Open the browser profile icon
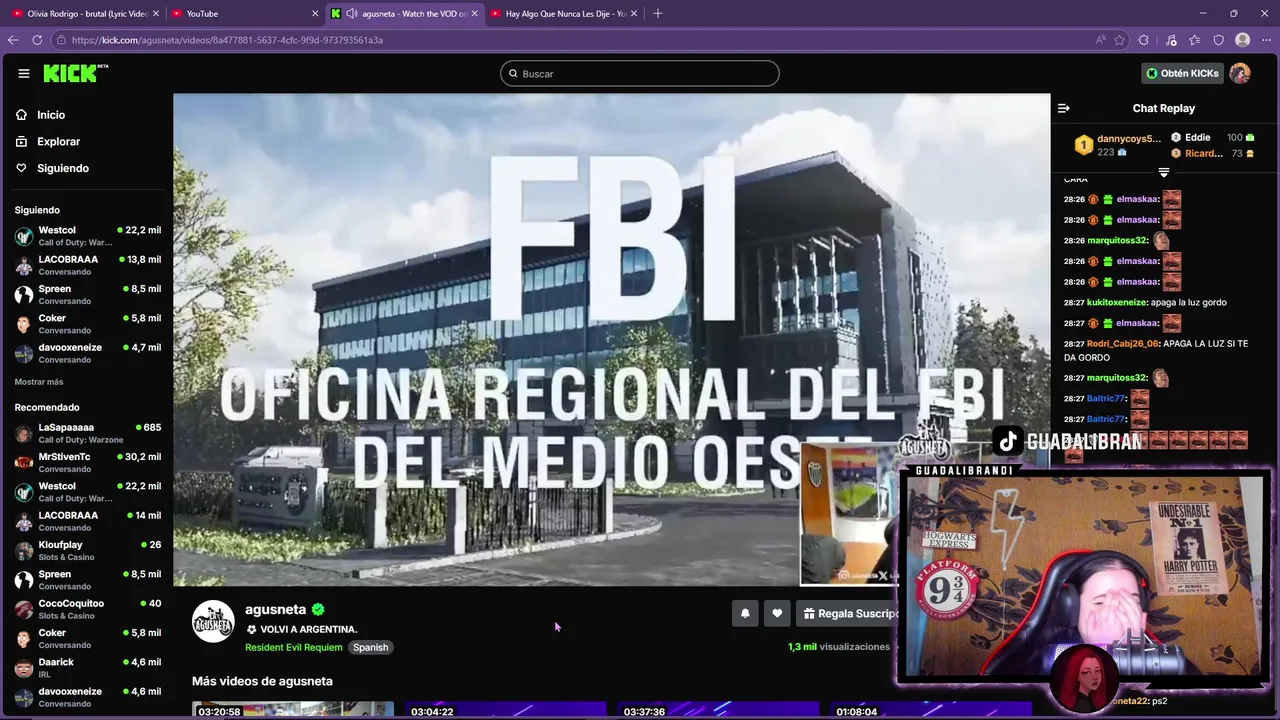Image resolution: width=1280 pixels, height=720 pixels. coord(1243,40)
